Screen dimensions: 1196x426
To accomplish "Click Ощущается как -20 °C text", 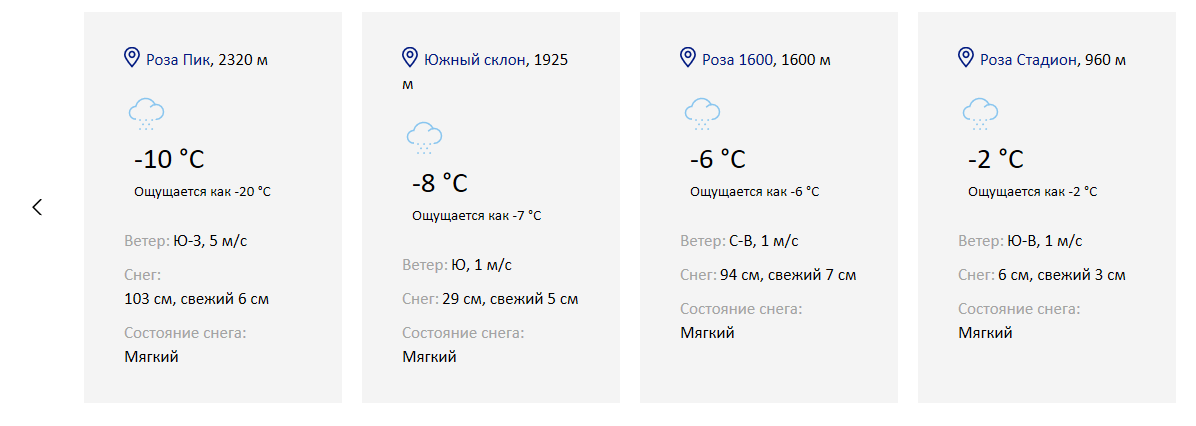I will click(x=203, y=191).
